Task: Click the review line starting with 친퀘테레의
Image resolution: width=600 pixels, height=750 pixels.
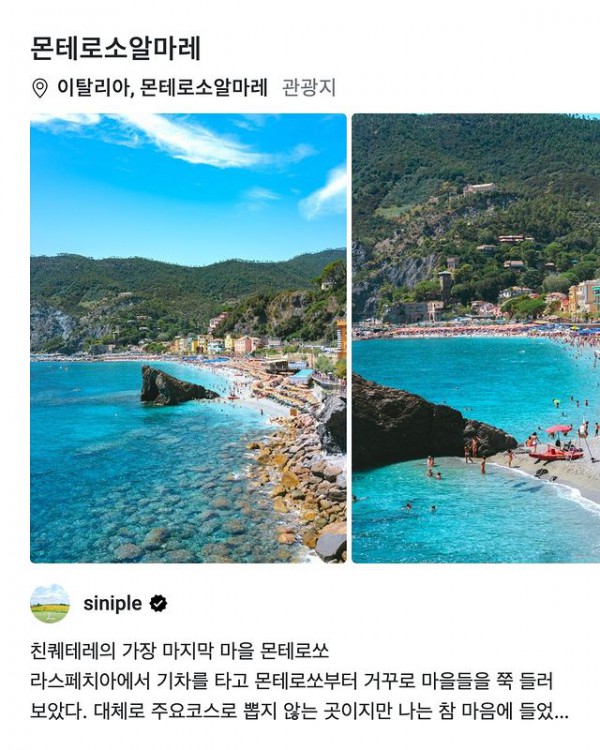Action: [x=179, y=651]
